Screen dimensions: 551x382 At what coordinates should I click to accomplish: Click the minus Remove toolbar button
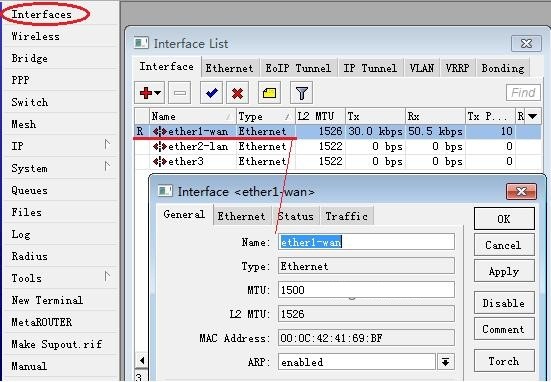coord(180,93)
